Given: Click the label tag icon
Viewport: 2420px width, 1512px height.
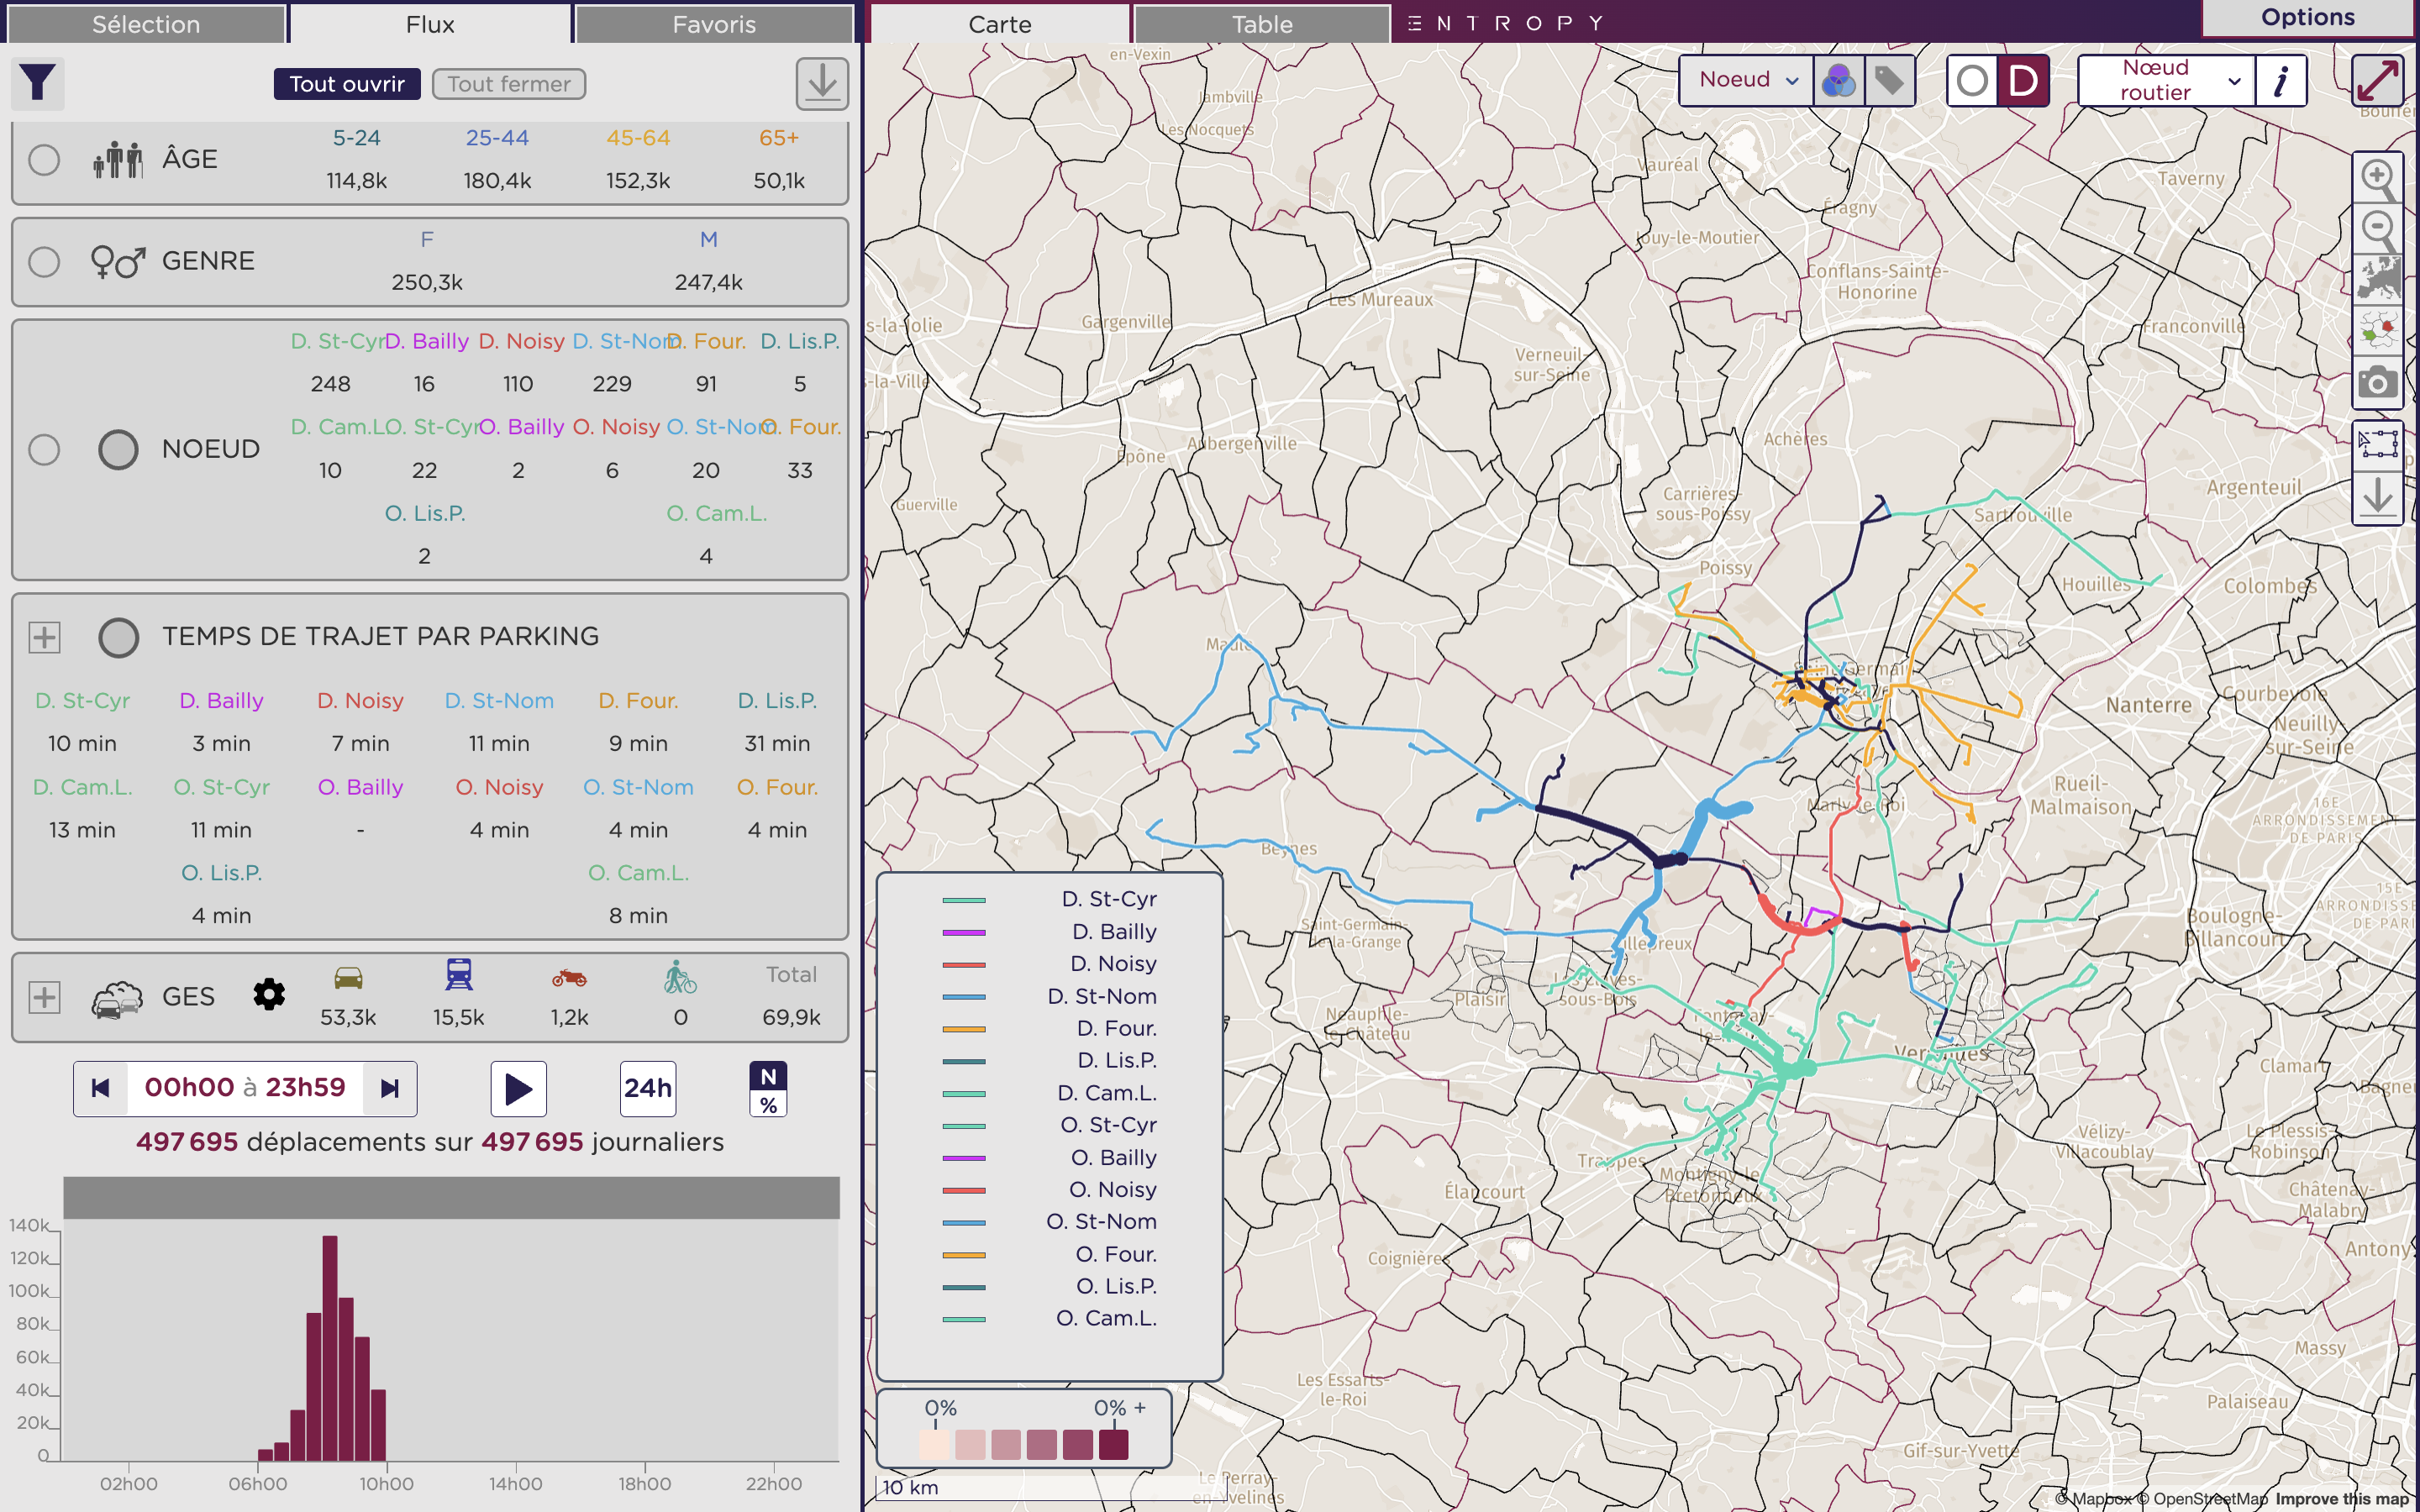Looking at the screenshot, I should tap(1888, 80).
